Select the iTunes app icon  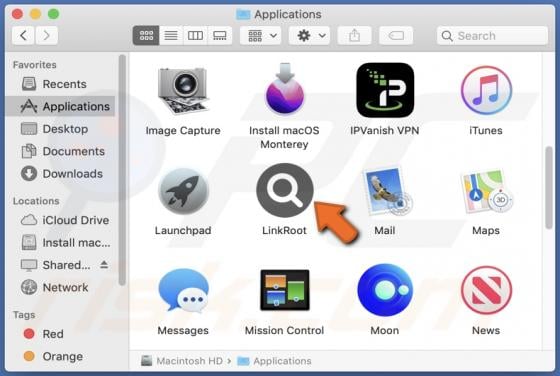coord(486,90)
